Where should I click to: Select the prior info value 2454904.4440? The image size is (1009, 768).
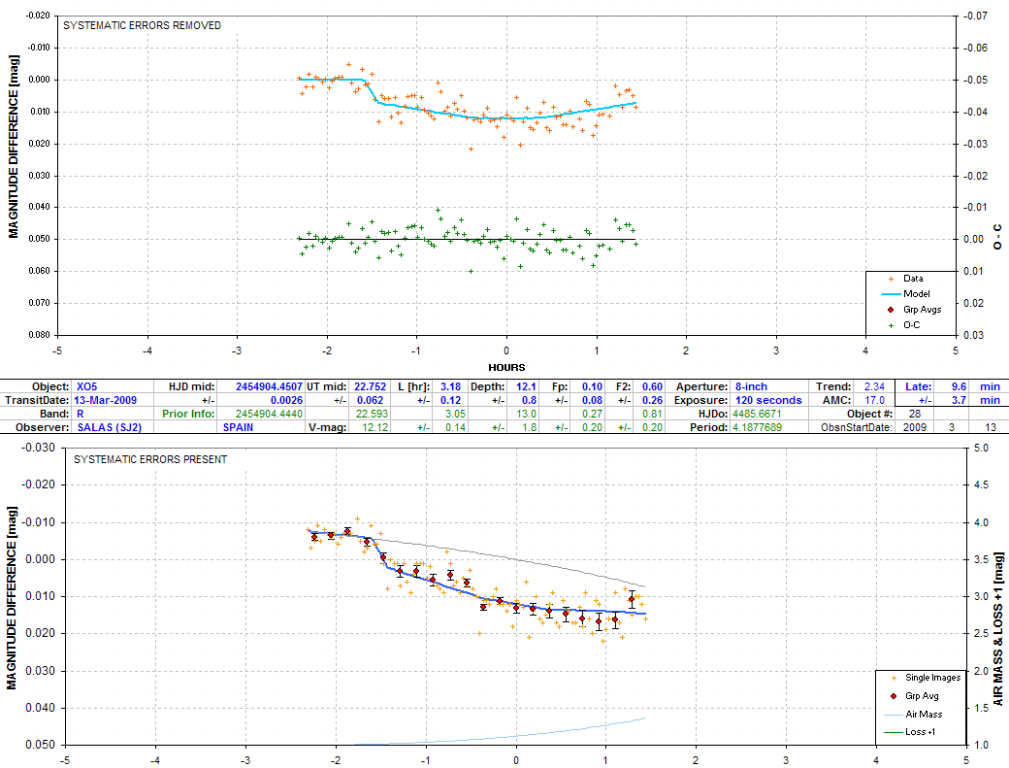[x=269, y=413]
